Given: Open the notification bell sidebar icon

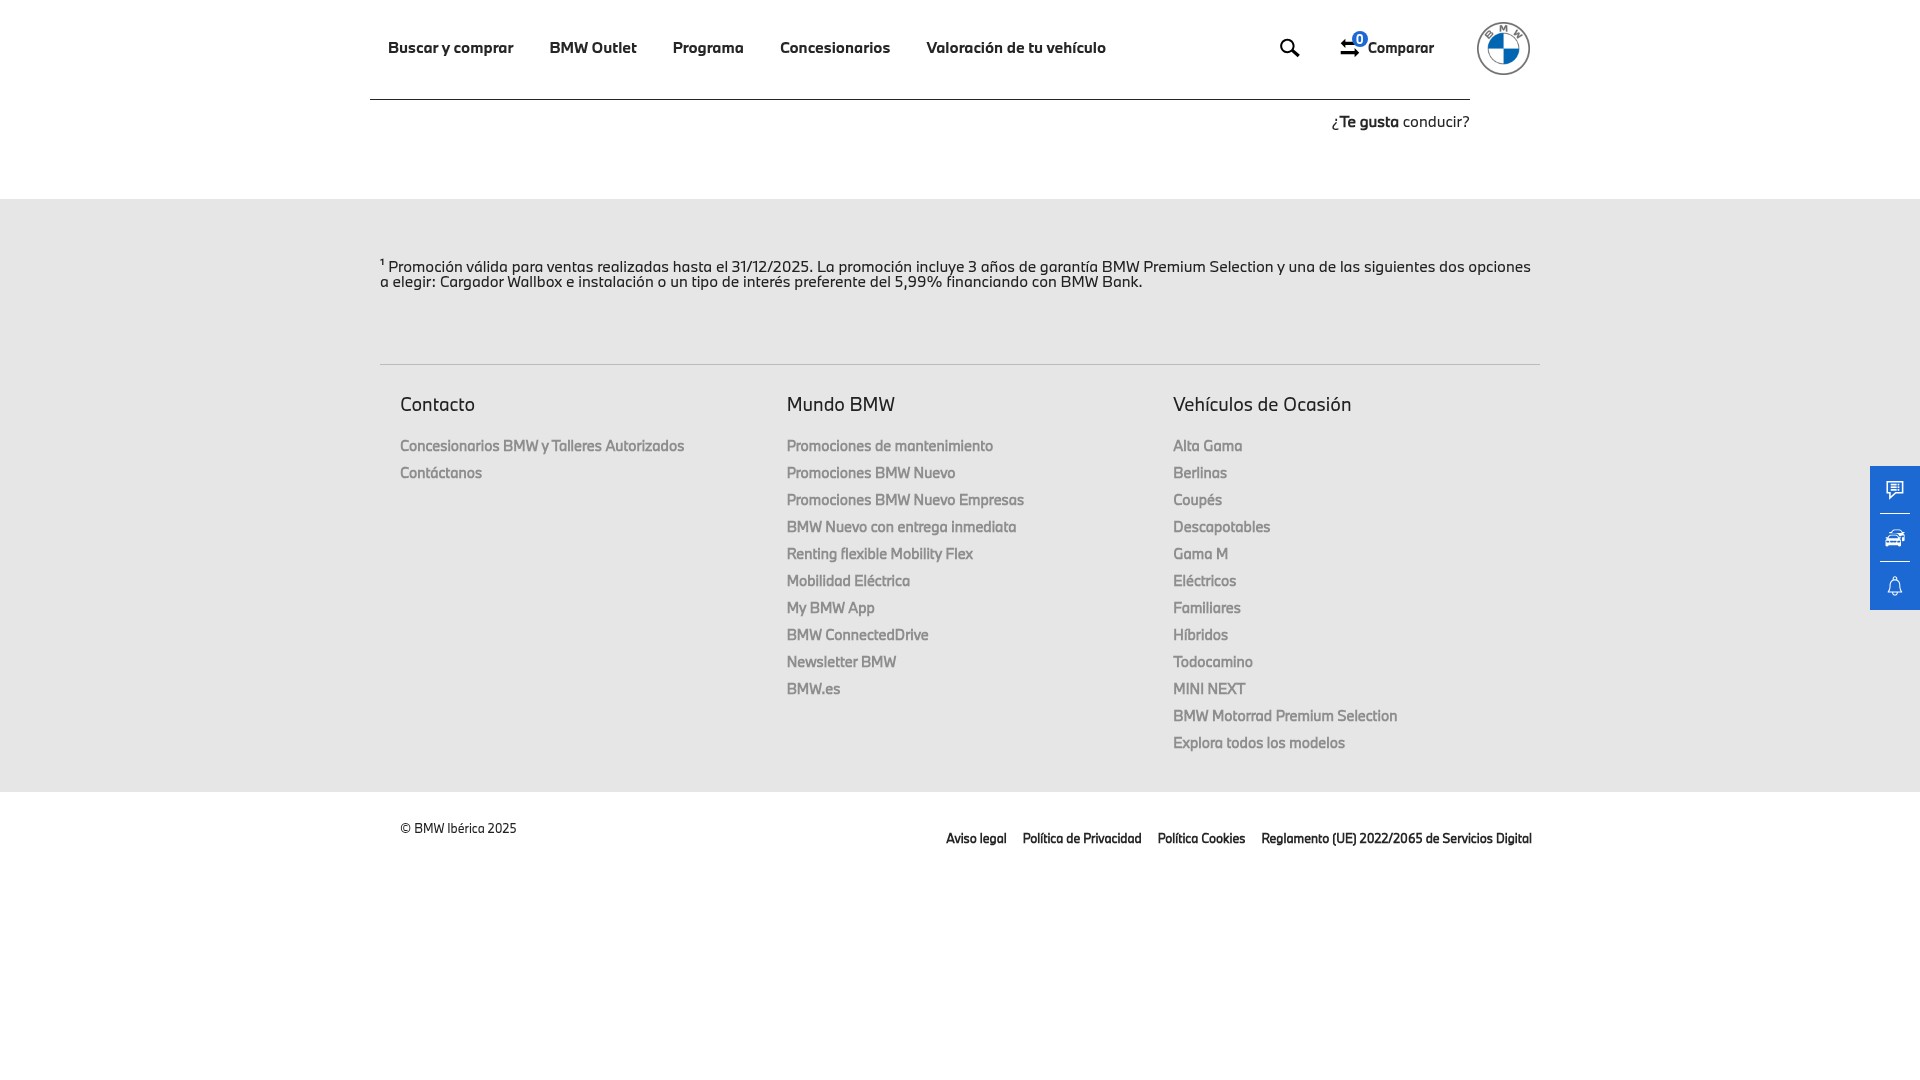Looking at the screenshot, I should pos(1895,586).
